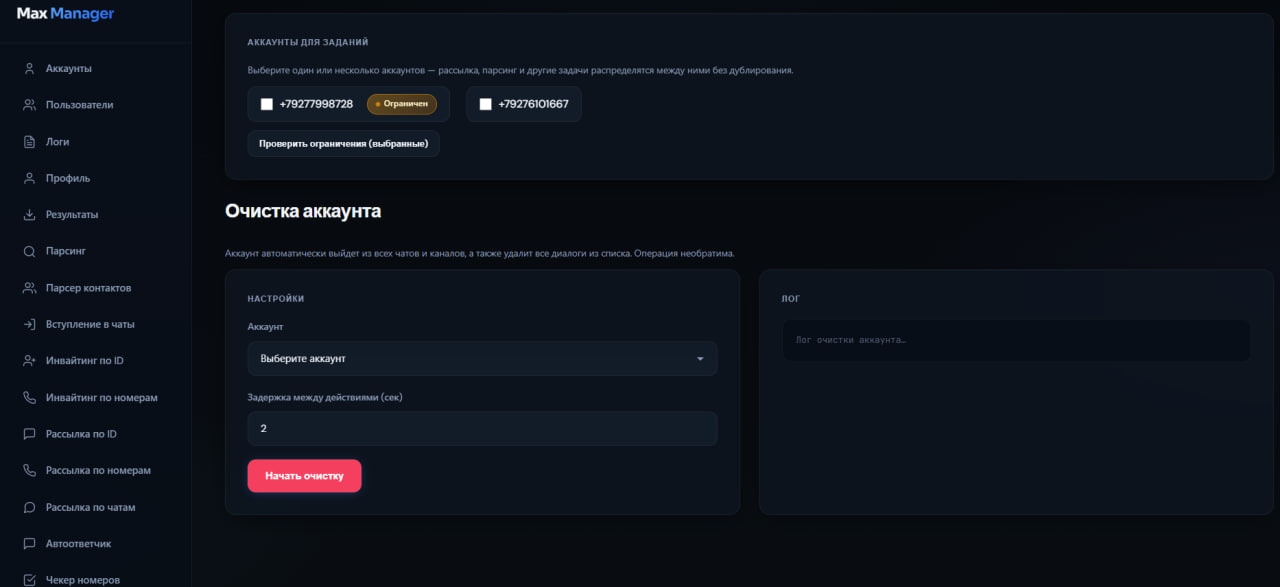Viewport: 1280px width, 587px height.
Task: Click the Пользователи sidebar icon
Action: click(x=29, y=105)
